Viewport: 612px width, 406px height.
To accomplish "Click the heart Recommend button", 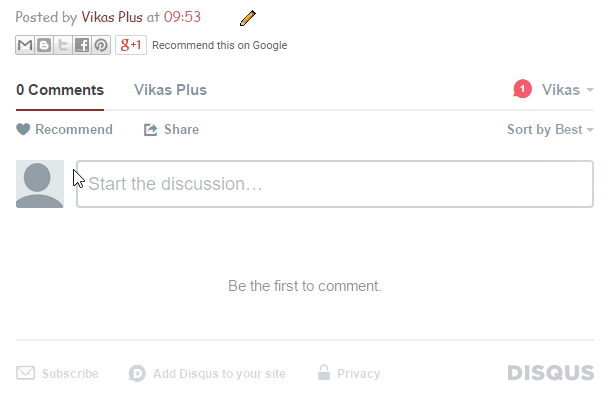I will [x=64, y=129].
